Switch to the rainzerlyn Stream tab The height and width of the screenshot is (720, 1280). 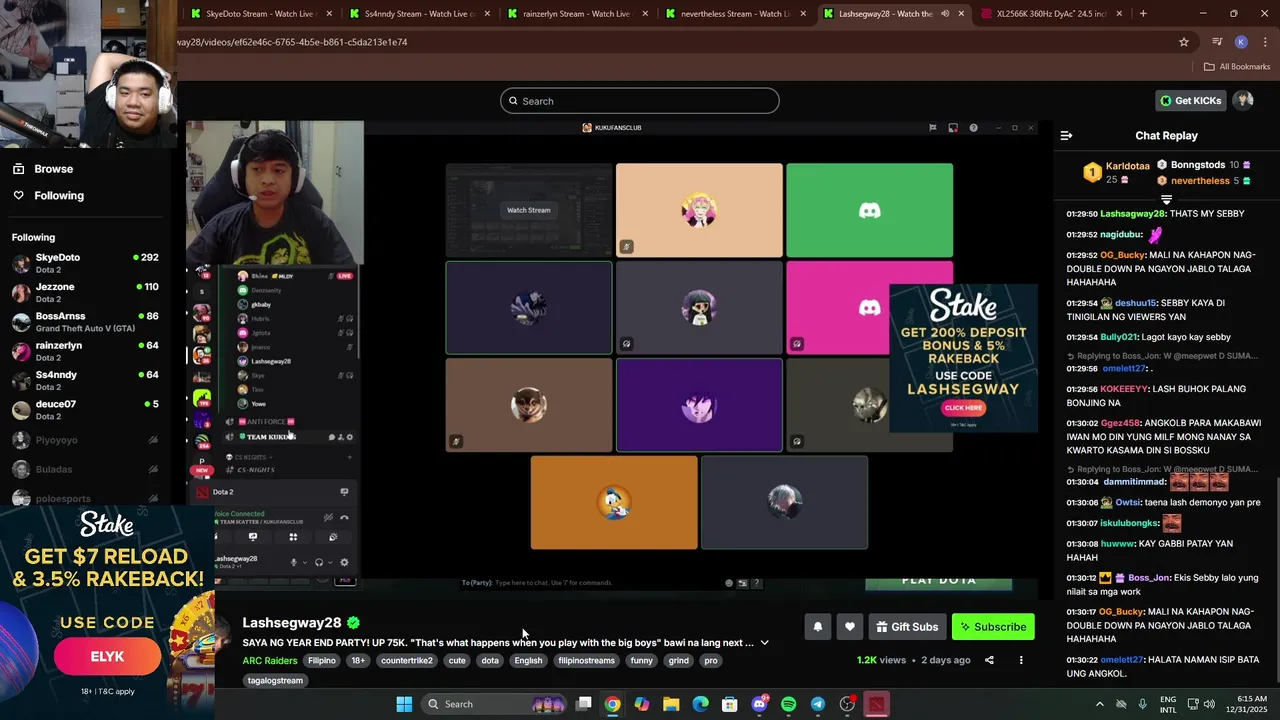576,14
